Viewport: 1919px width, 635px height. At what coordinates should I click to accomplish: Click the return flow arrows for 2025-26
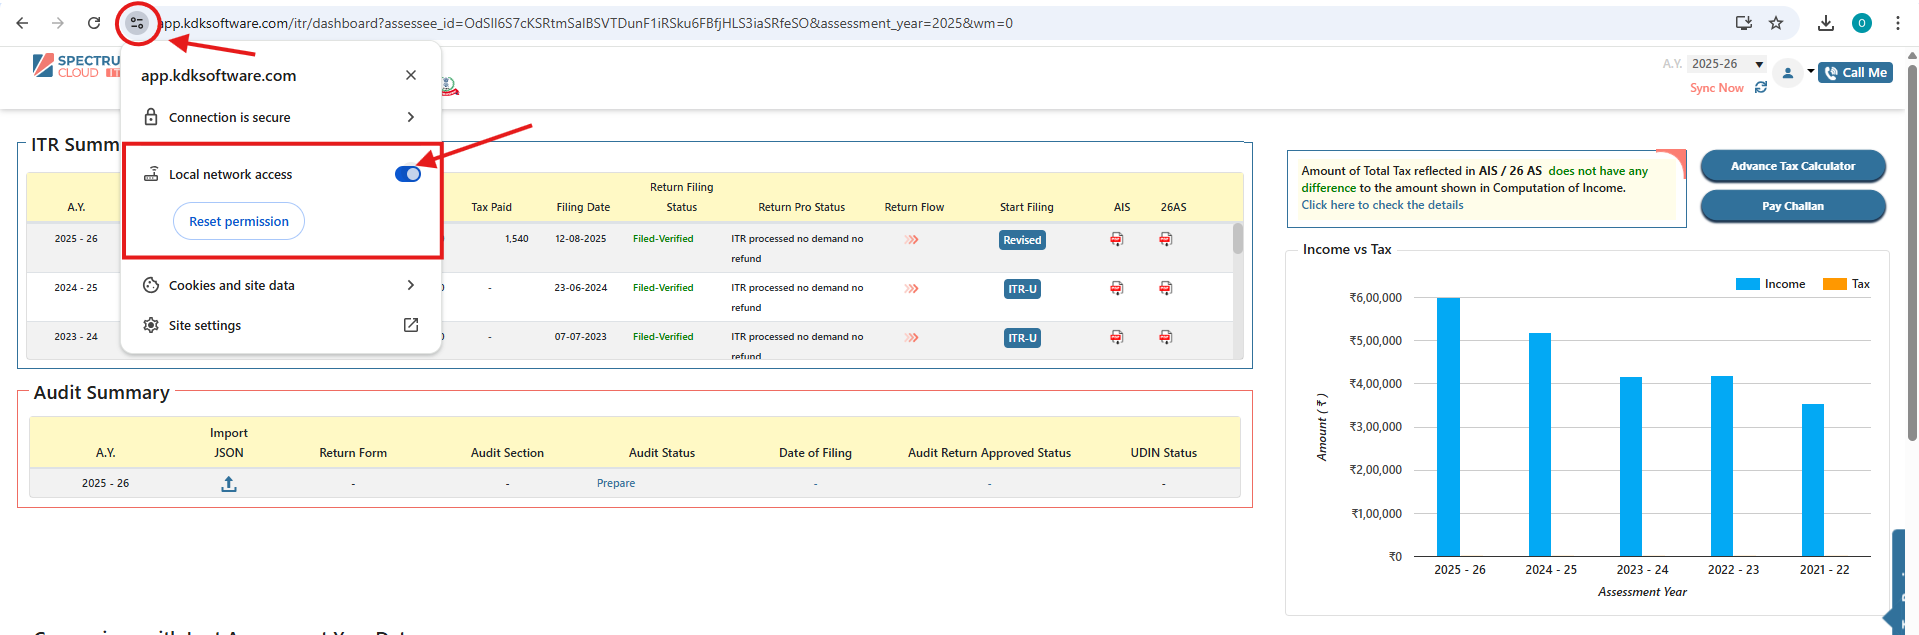coord(912,240)
